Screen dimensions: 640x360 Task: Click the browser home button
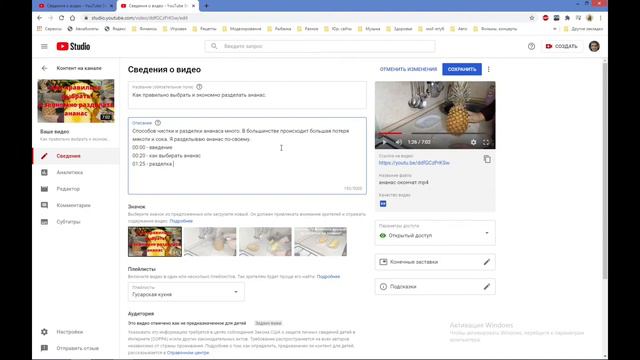[x=72, y=18]
